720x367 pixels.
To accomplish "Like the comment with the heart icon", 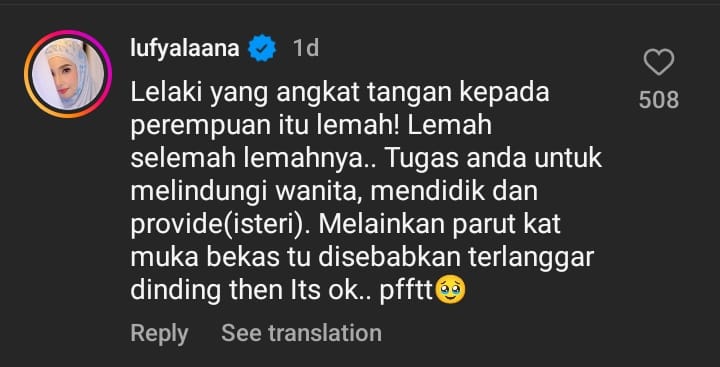I will click(x=658, y=62).
